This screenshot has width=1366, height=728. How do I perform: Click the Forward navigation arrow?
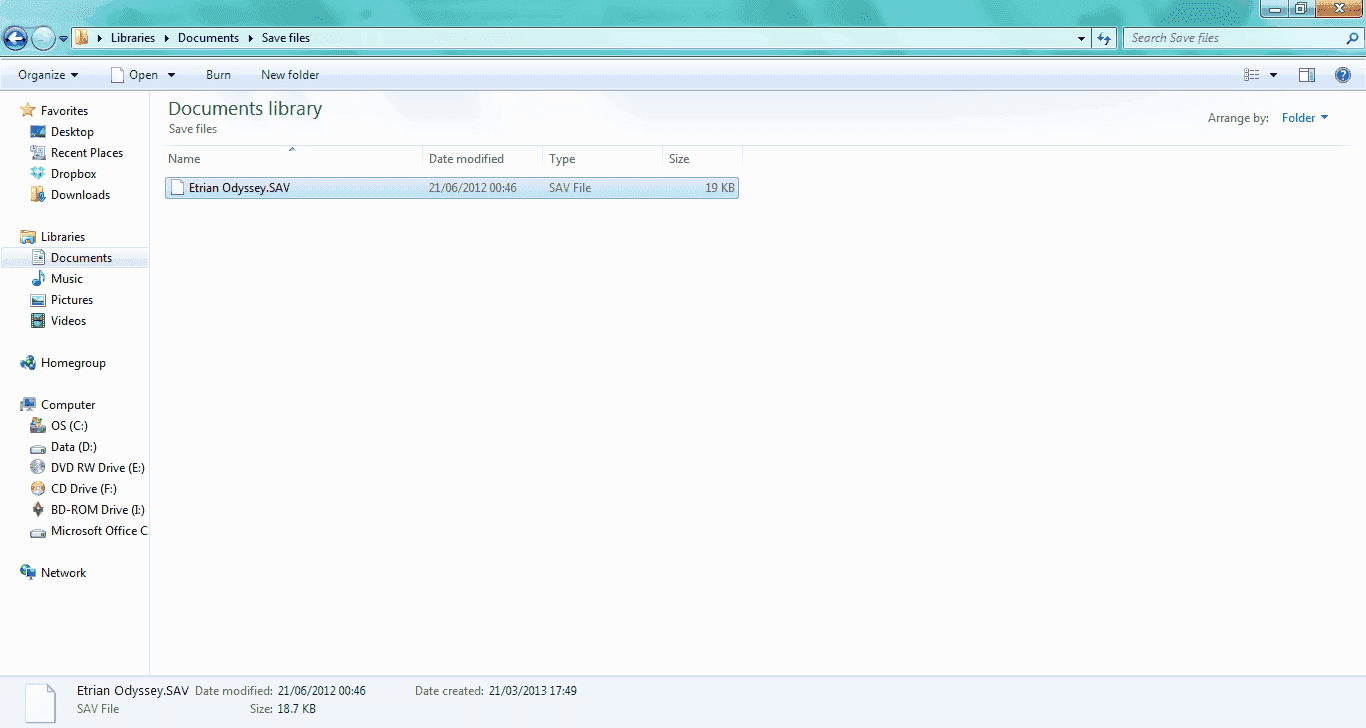coord(43,38)
